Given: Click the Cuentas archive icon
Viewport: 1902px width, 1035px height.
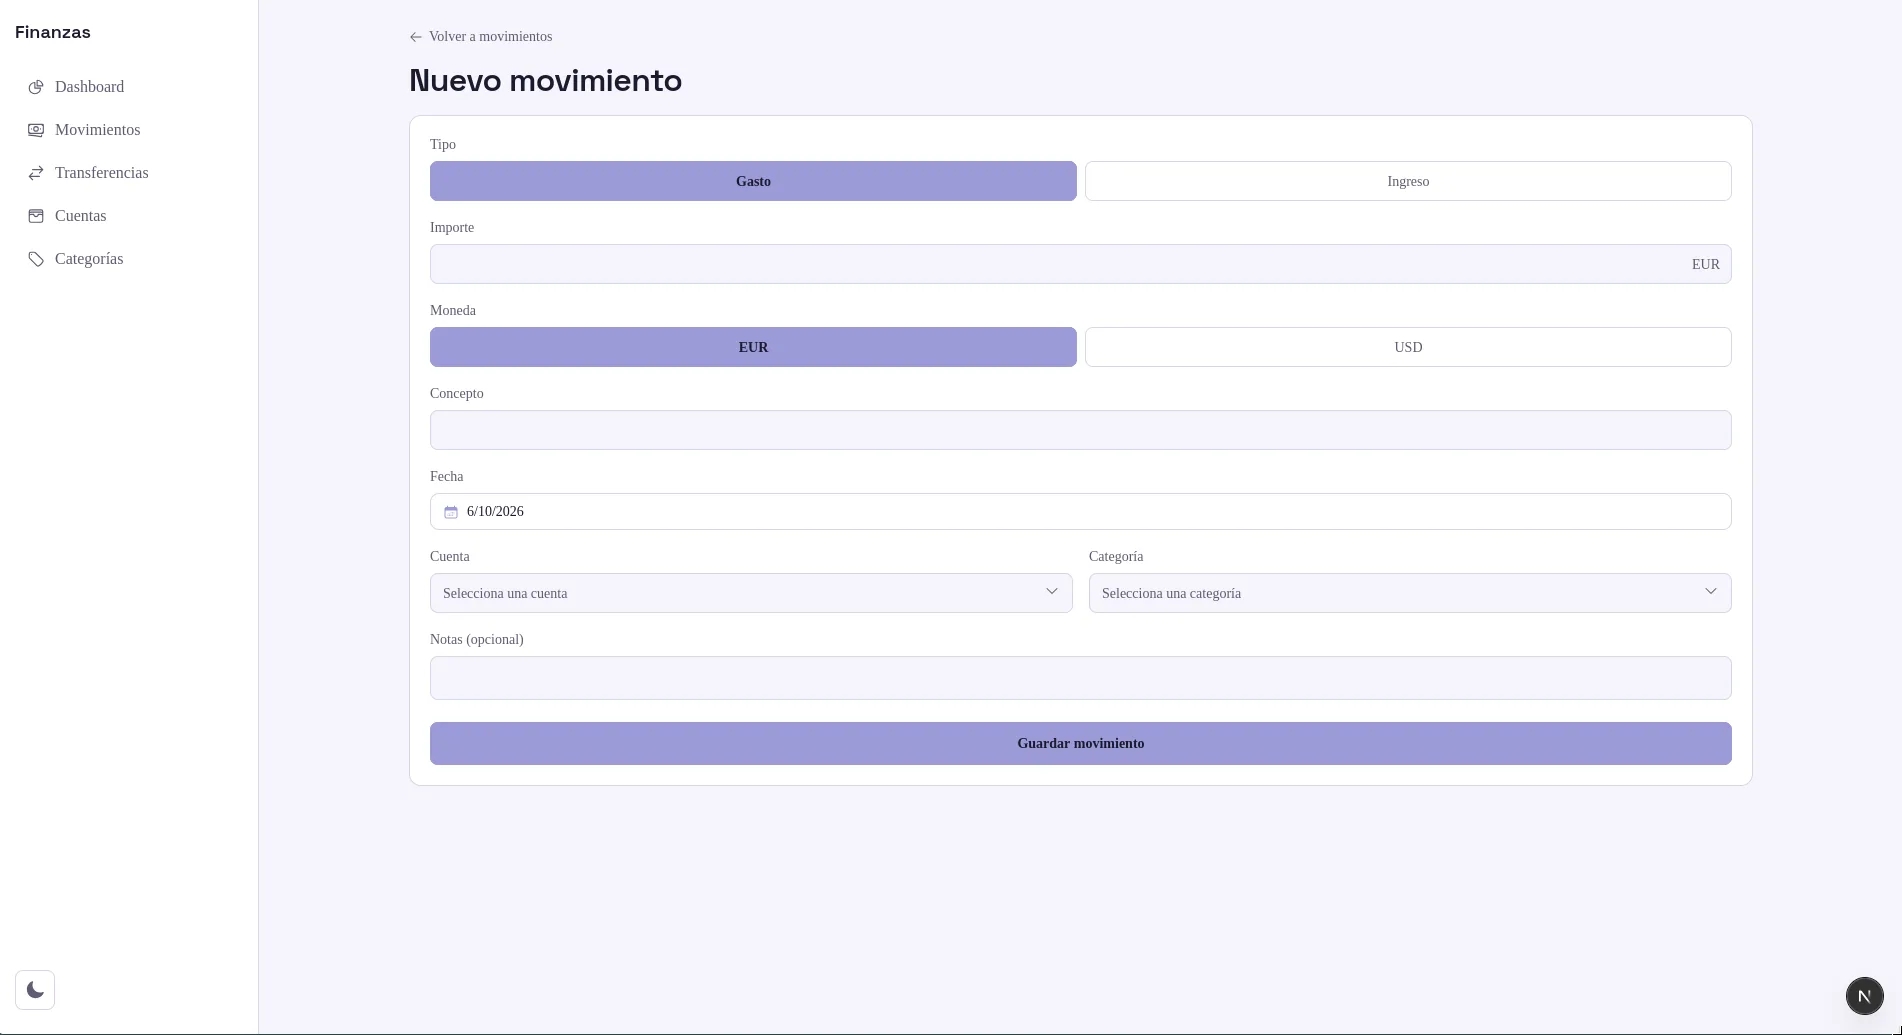Looking at the screenshot, I should click(36, 216).
